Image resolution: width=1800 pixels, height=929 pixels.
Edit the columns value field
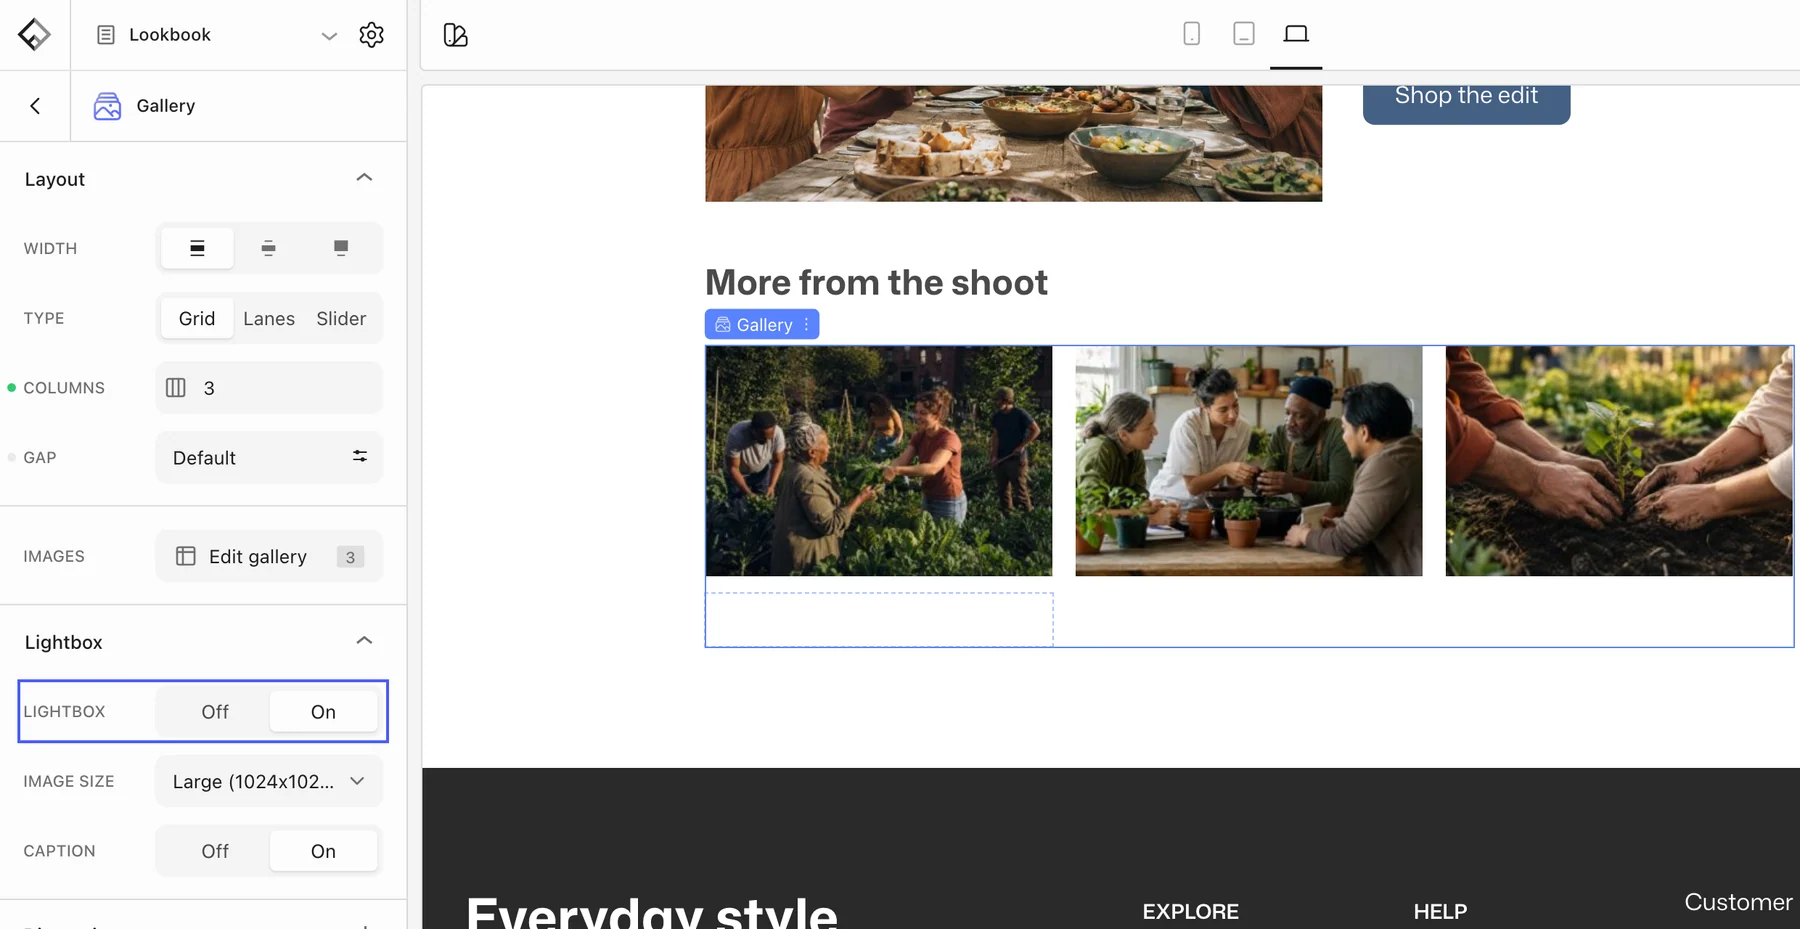[269, 388]
